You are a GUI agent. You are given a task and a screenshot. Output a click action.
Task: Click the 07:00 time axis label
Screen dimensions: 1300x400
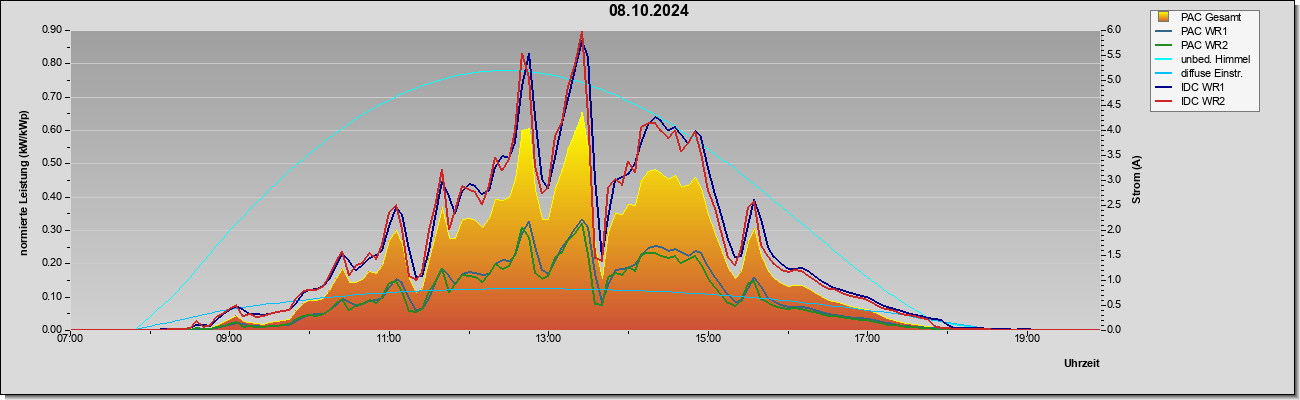[70, 338]
